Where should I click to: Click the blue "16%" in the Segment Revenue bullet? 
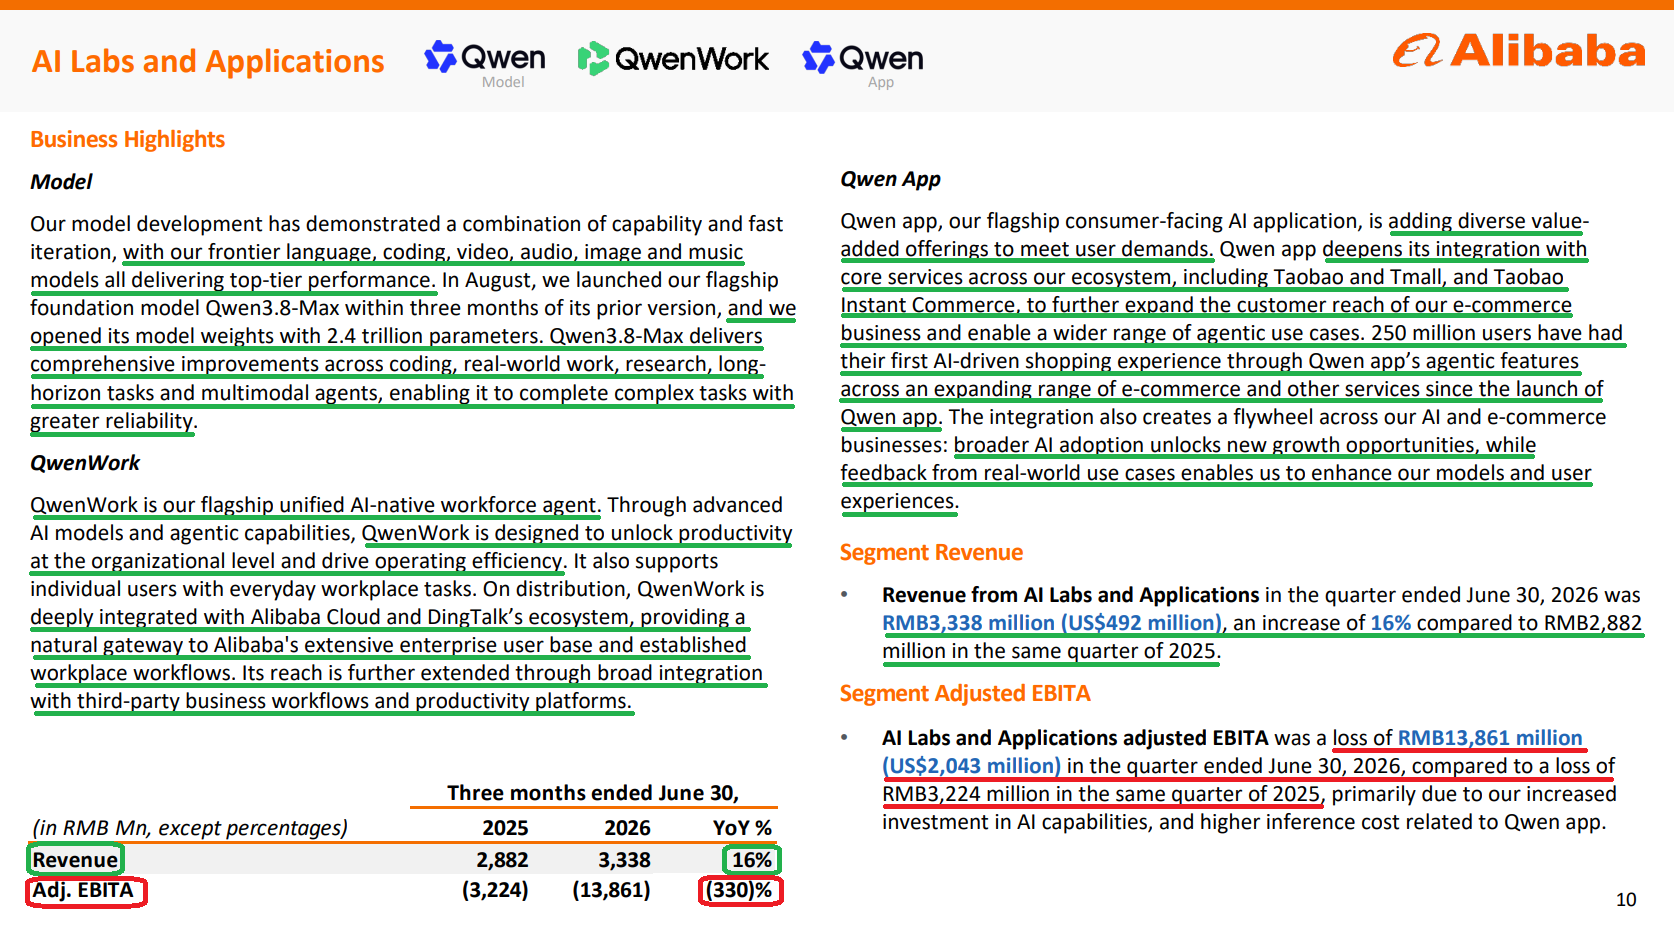click(x=1390, y=623)
